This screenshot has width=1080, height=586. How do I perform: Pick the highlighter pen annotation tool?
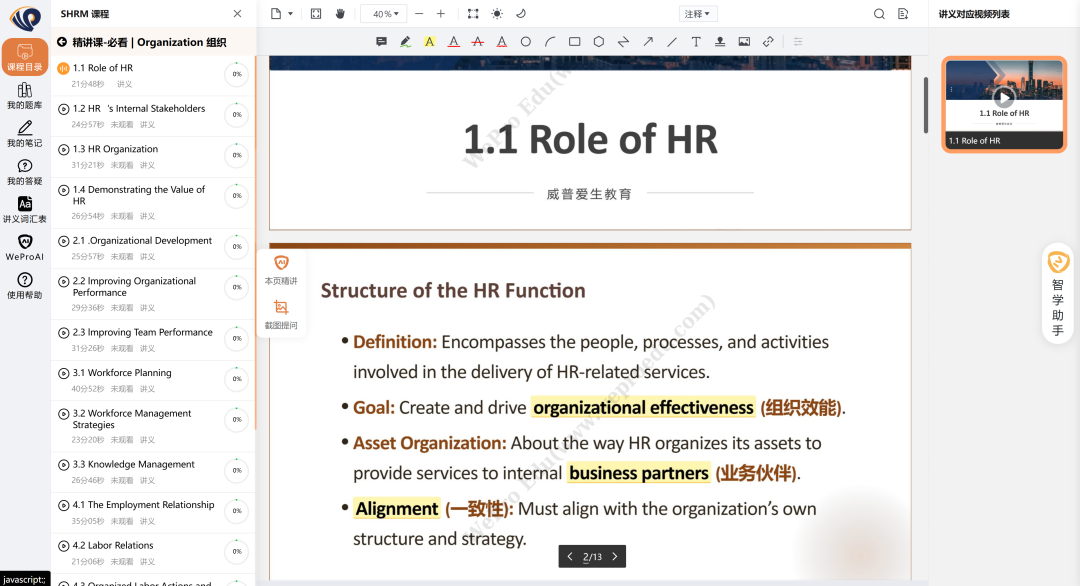pyautogui.click(x=405, y=42)
